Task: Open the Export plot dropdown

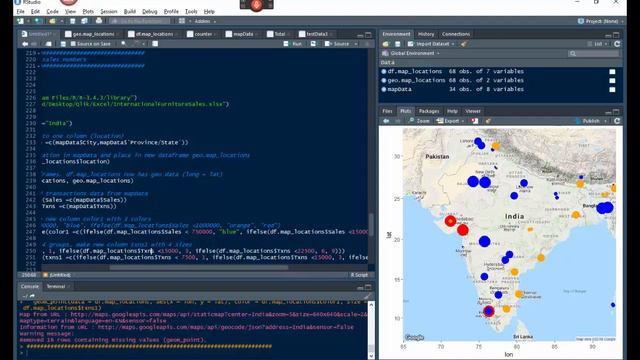Action: [450, 121]
